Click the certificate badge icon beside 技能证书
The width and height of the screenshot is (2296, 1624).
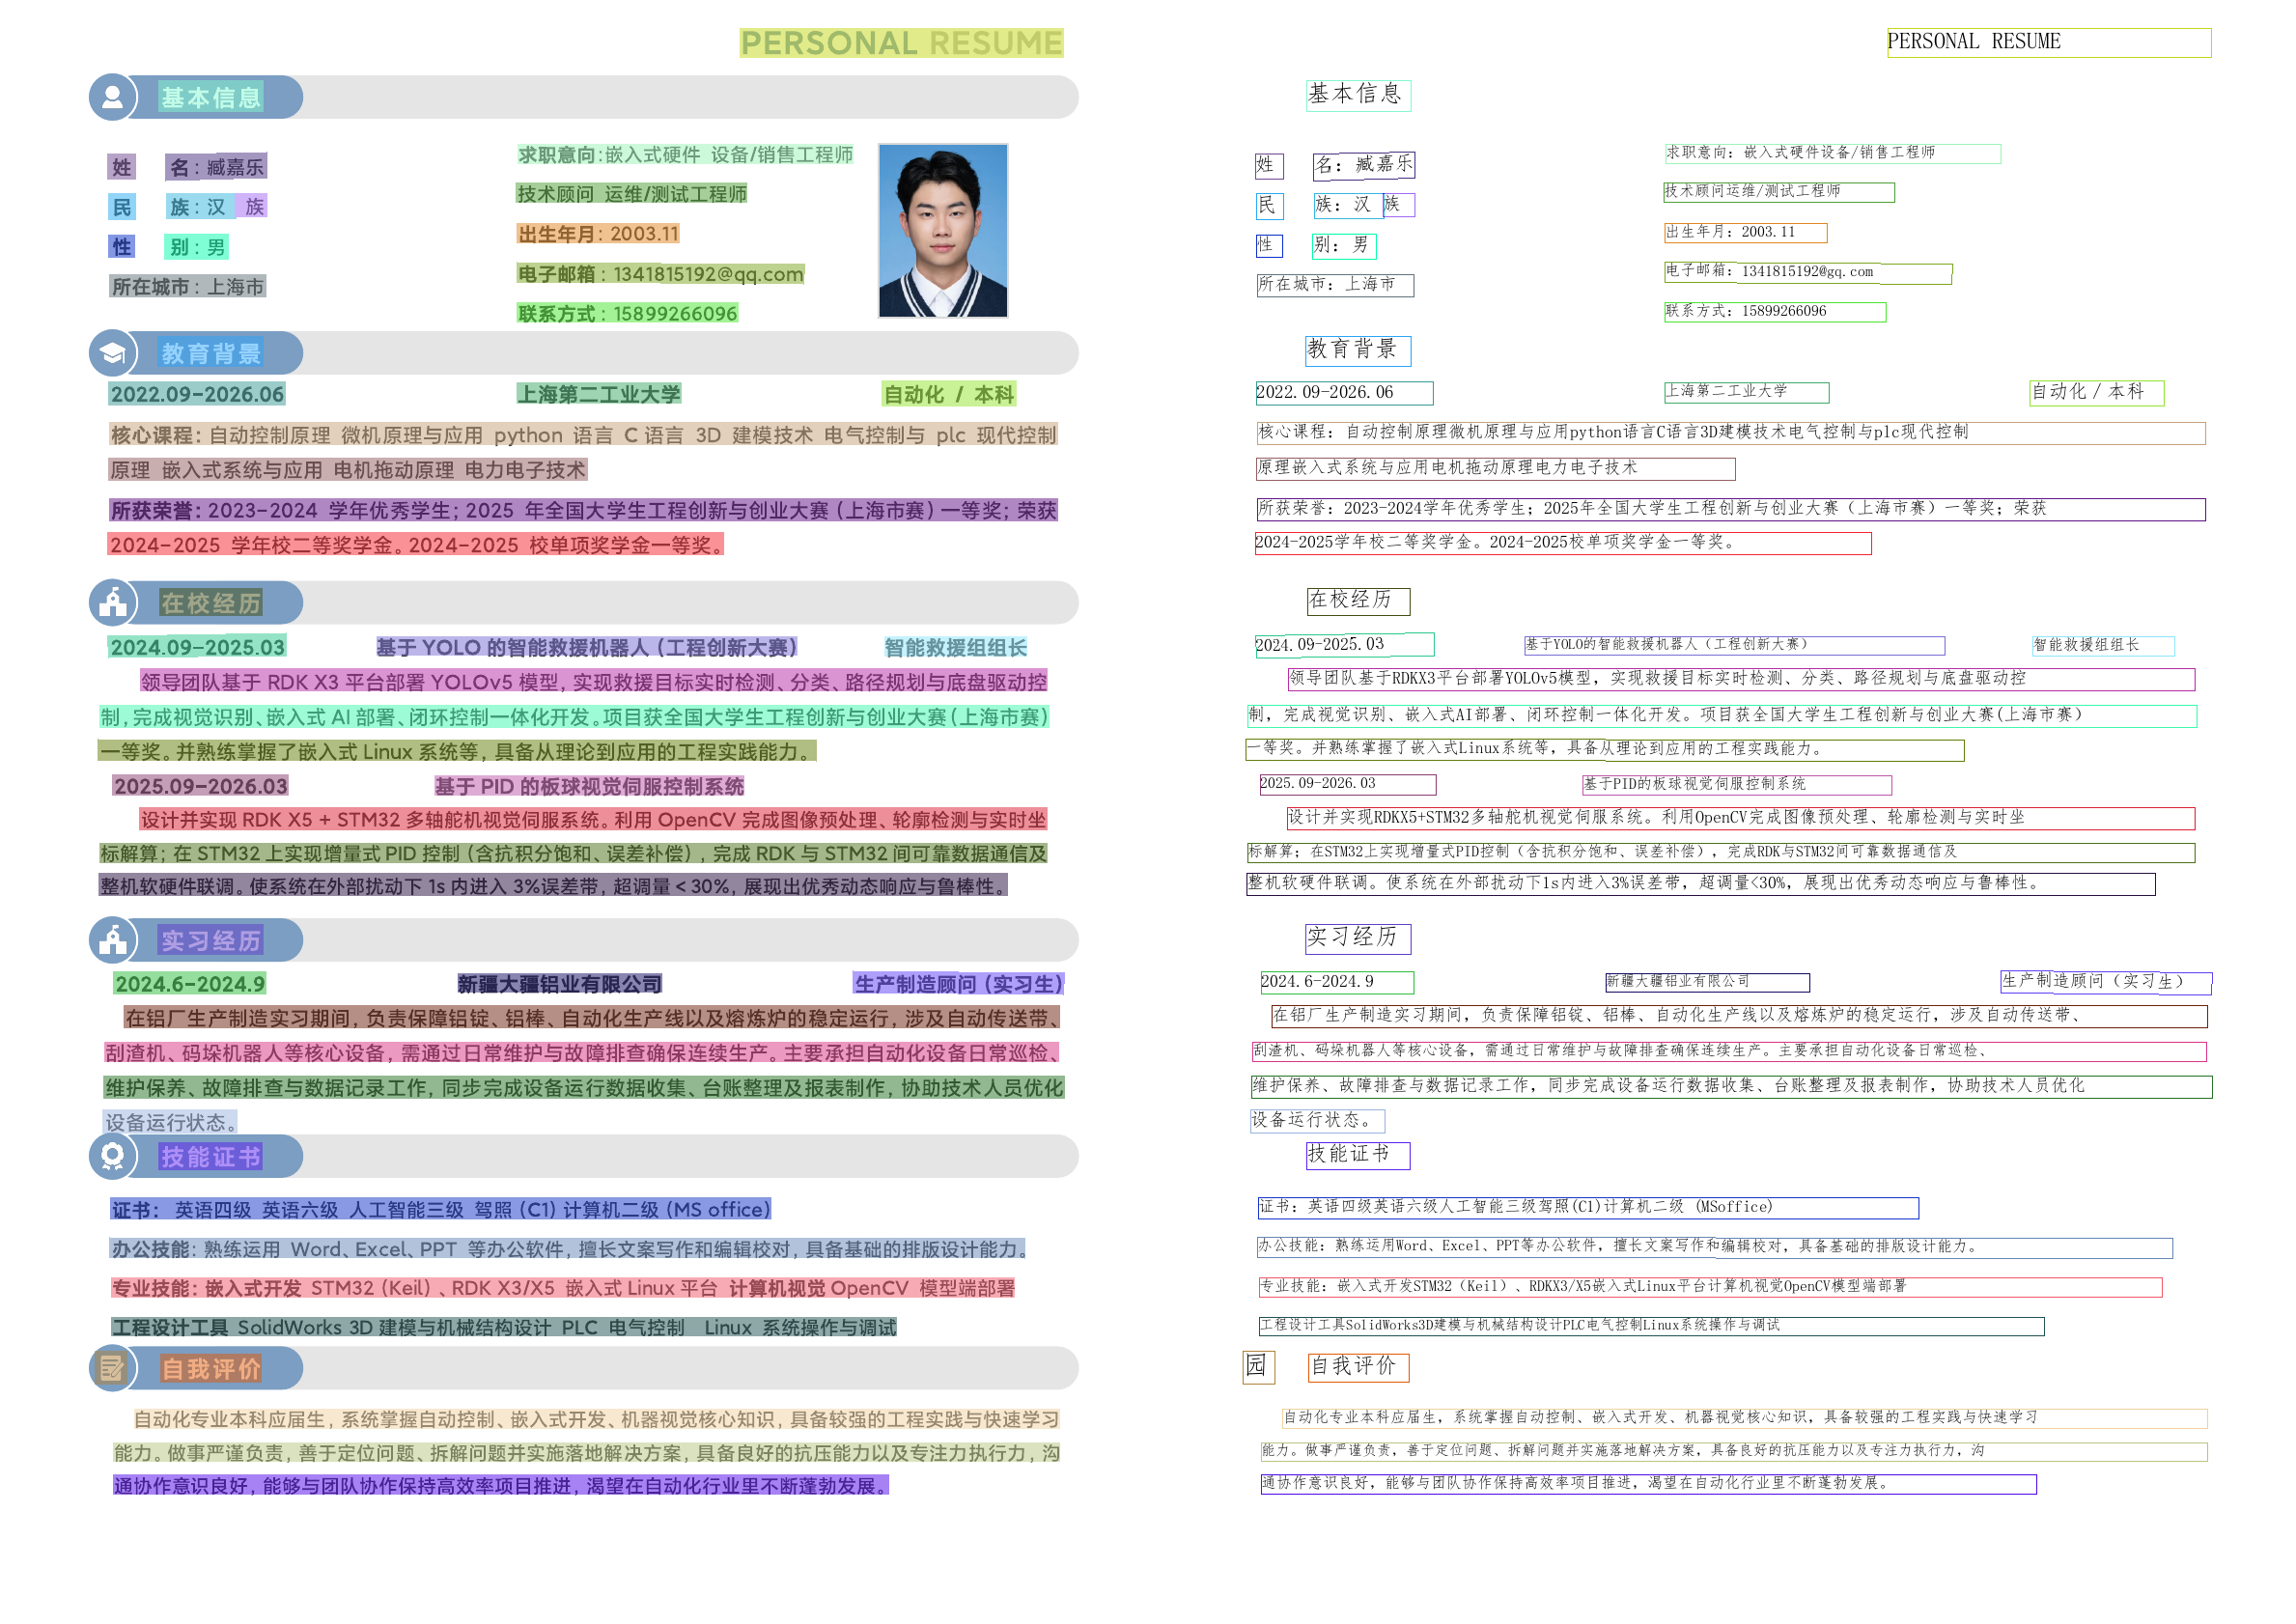pos(112,1156)
